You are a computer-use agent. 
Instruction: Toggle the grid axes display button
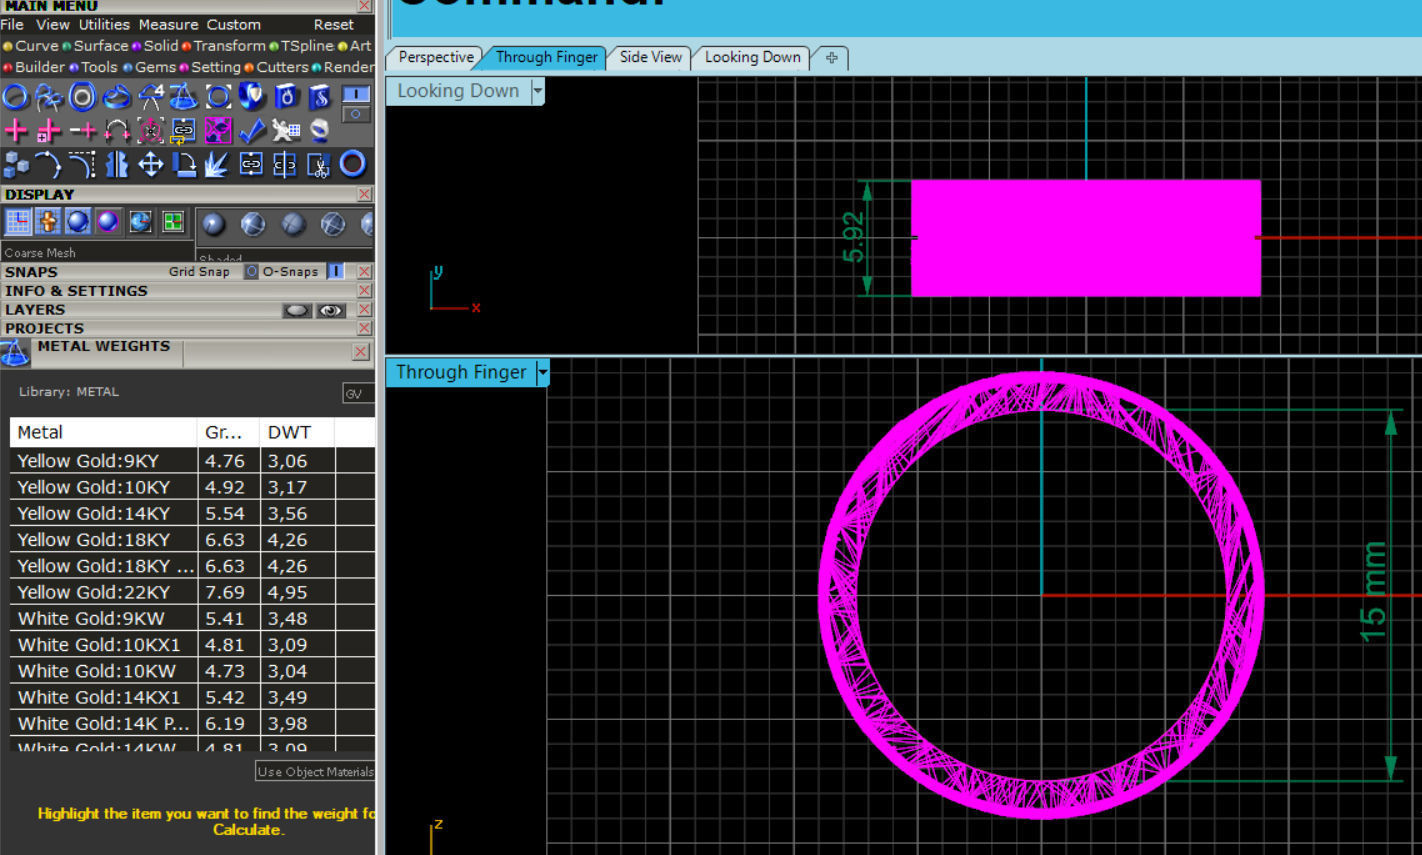click(x=18, y=222)
